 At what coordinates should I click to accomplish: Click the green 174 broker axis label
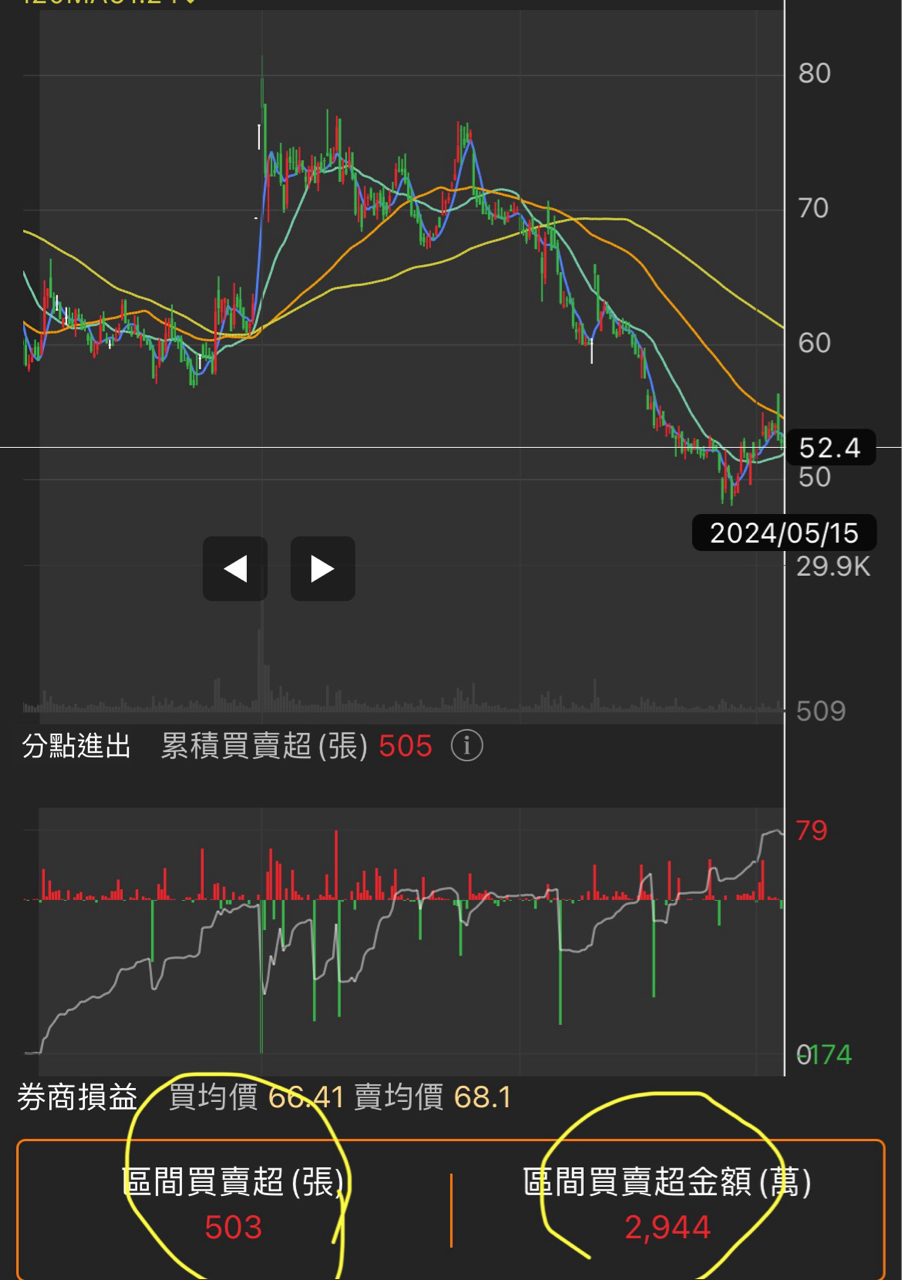click(831, 1055)
